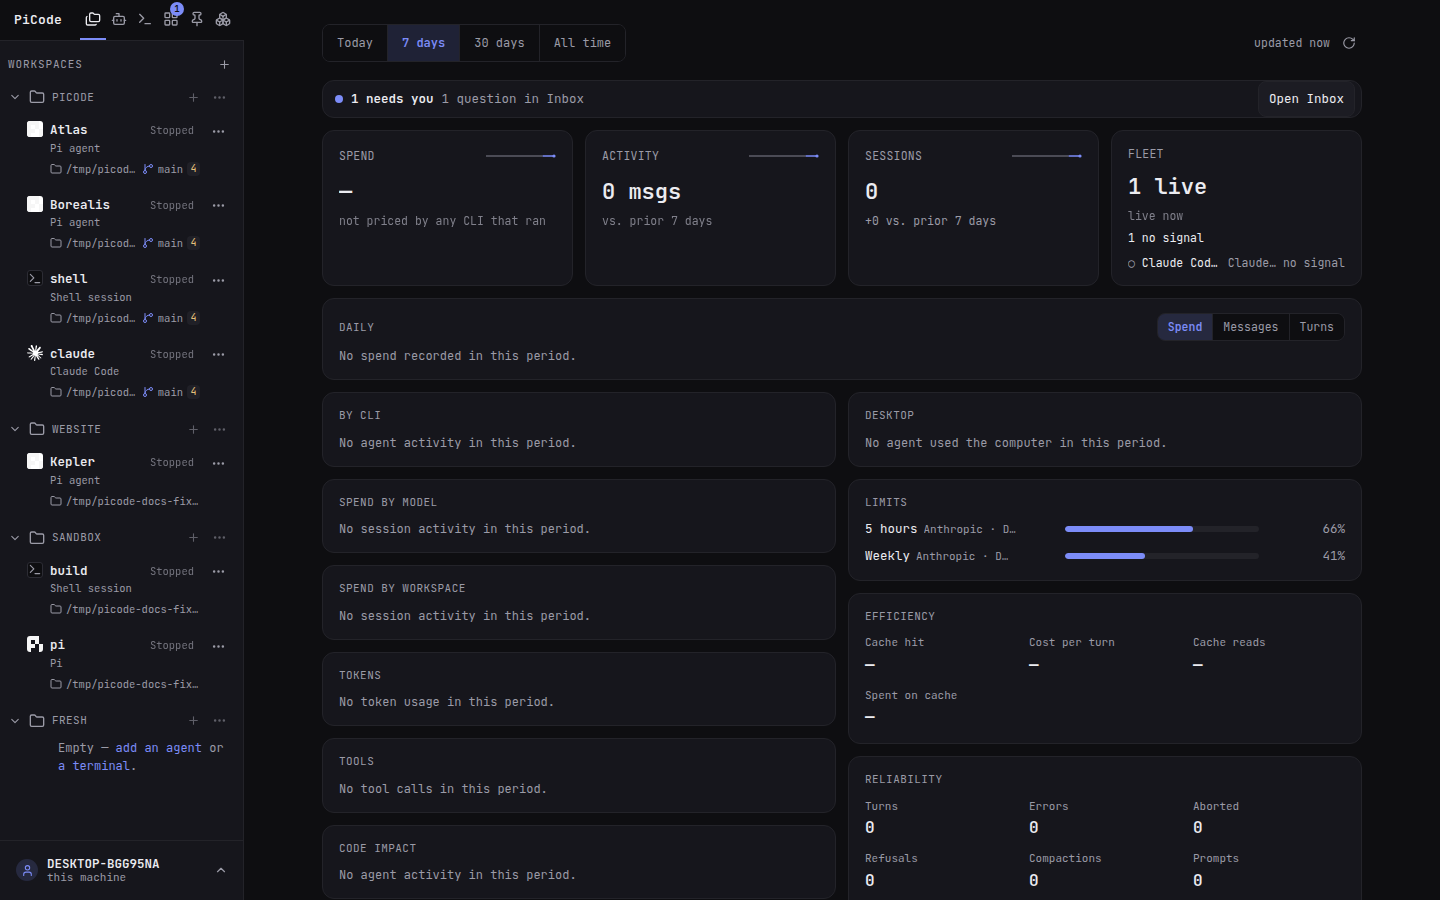Open the pin icon in header

197,19
